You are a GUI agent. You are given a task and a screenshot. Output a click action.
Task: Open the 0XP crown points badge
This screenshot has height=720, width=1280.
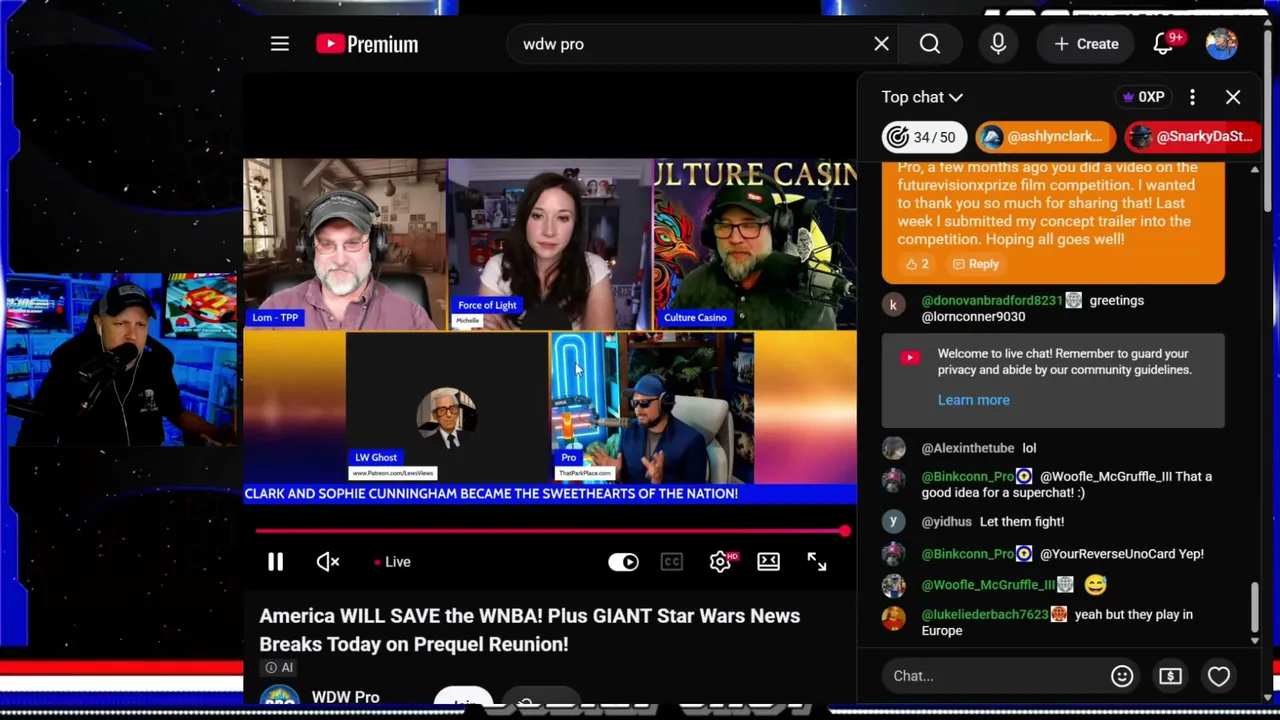click(1143, 97)
